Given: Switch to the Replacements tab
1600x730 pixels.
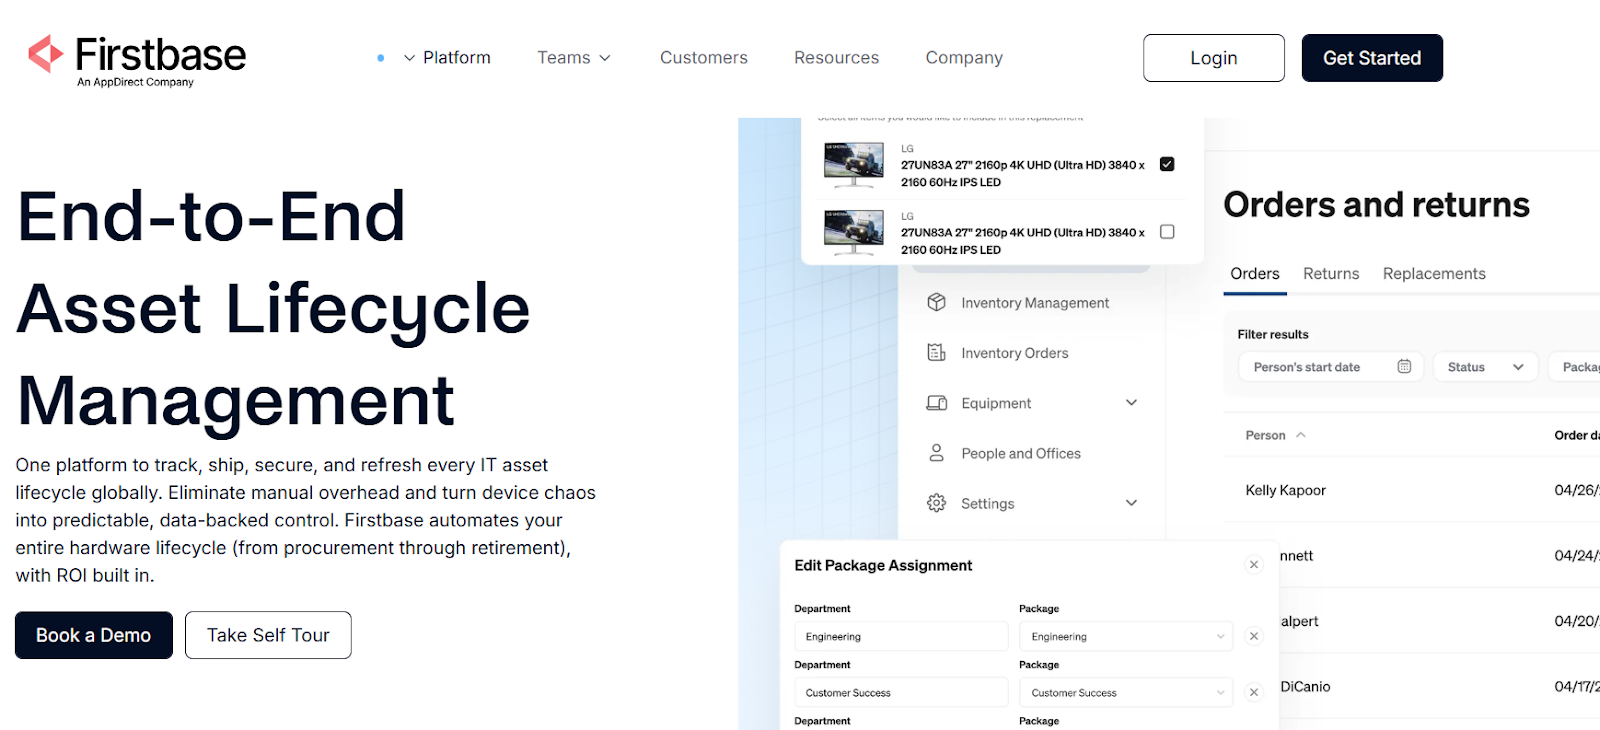Looking at the screenshot, I should 1434,274.
